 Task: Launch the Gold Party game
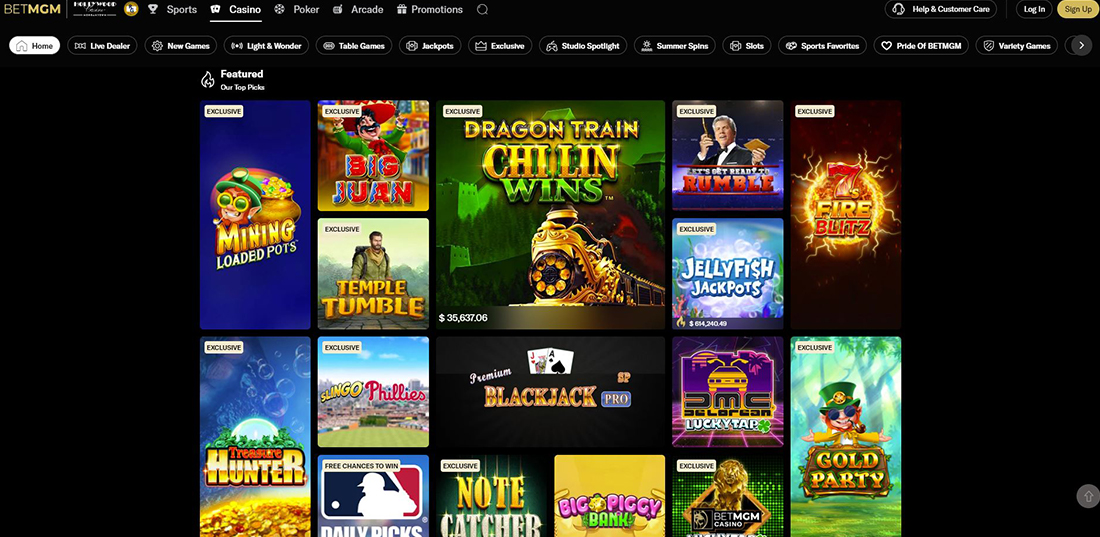point(846,437)
